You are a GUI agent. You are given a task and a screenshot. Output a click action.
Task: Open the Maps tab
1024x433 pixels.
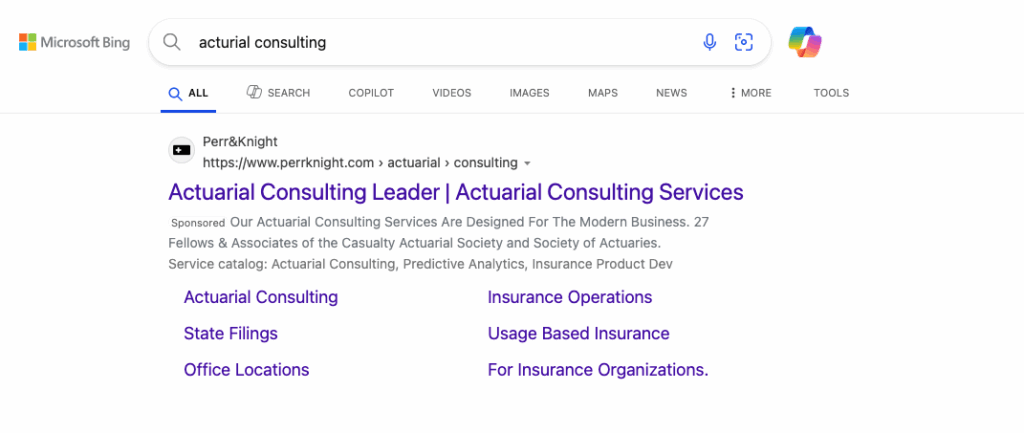tap(603, 93)
